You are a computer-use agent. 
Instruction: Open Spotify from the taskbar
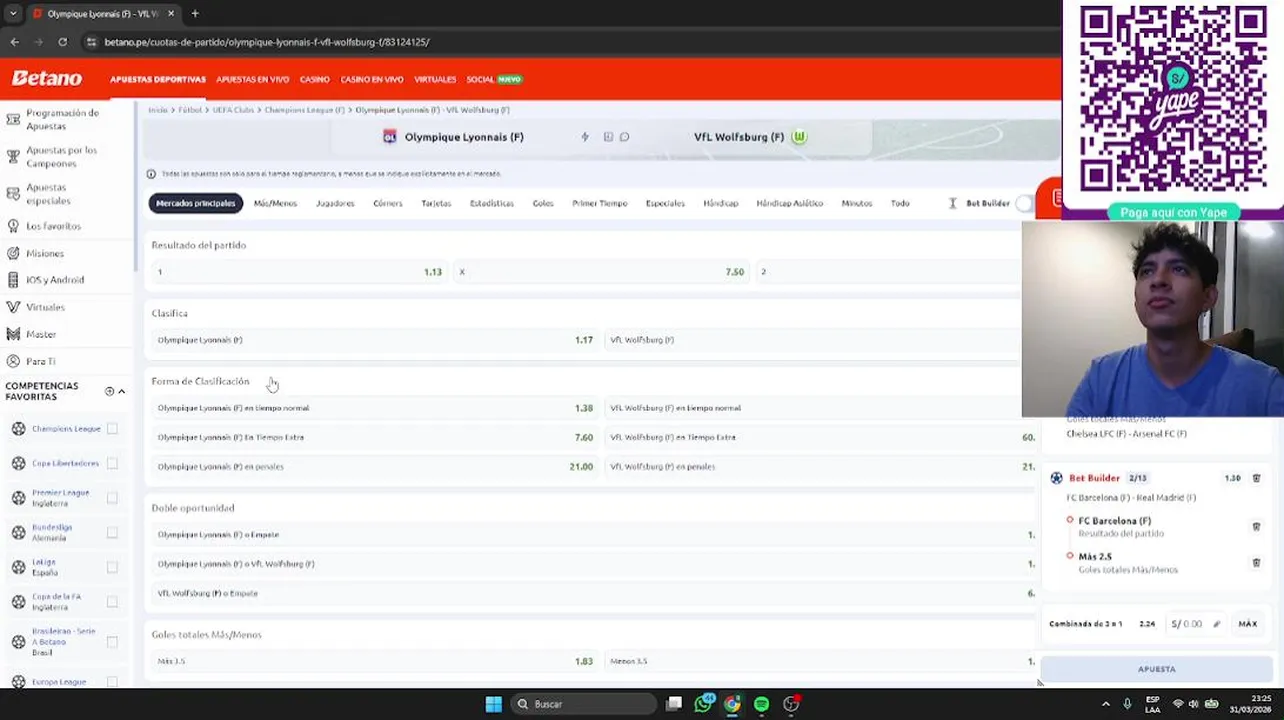click(x=761, y=704)
